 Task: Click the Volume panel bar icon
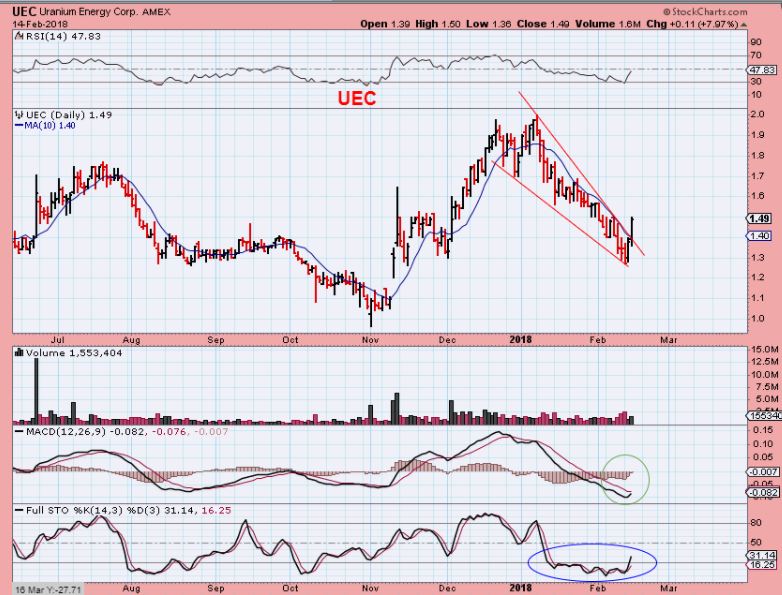tap(19, 353)
